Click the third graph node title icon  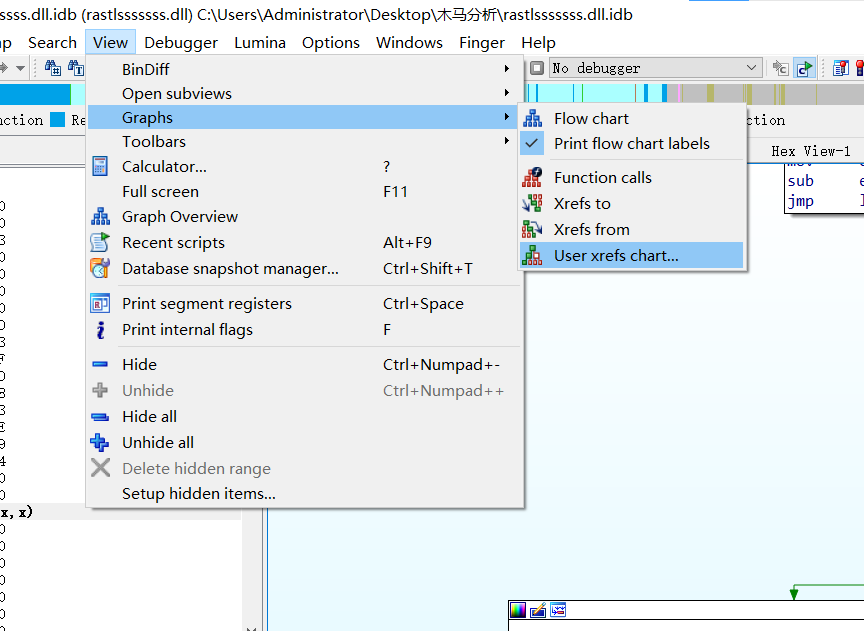(x=558, y=610)
